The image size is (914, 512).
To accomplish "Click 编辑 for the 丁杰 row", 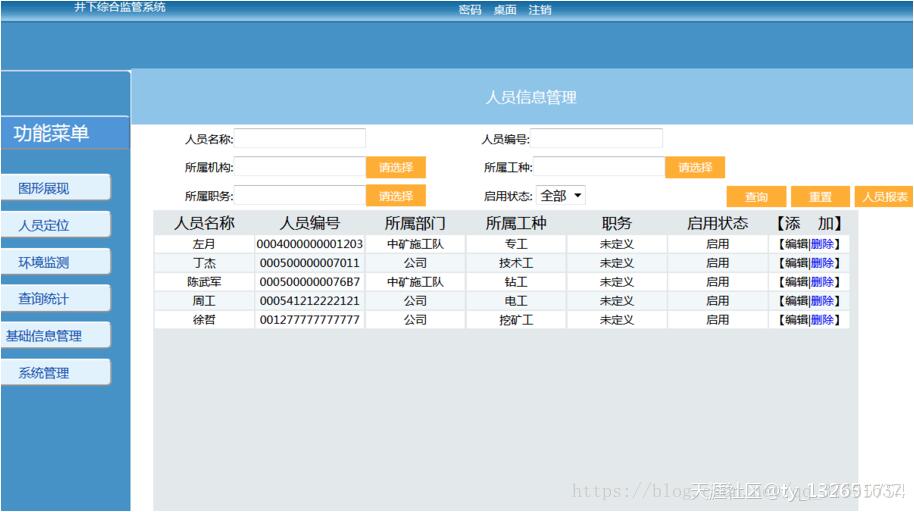I will pos(796,263).
